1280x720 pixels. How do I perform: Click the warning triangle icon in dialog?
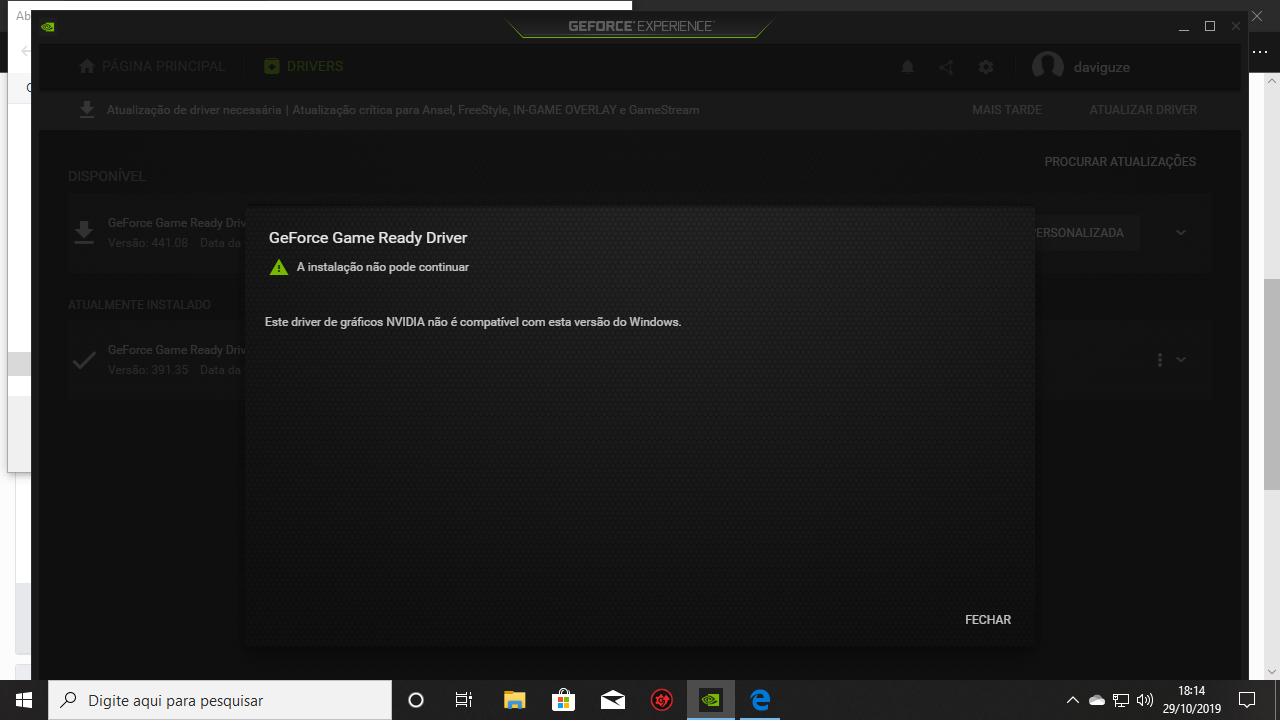tap(279, 267)
